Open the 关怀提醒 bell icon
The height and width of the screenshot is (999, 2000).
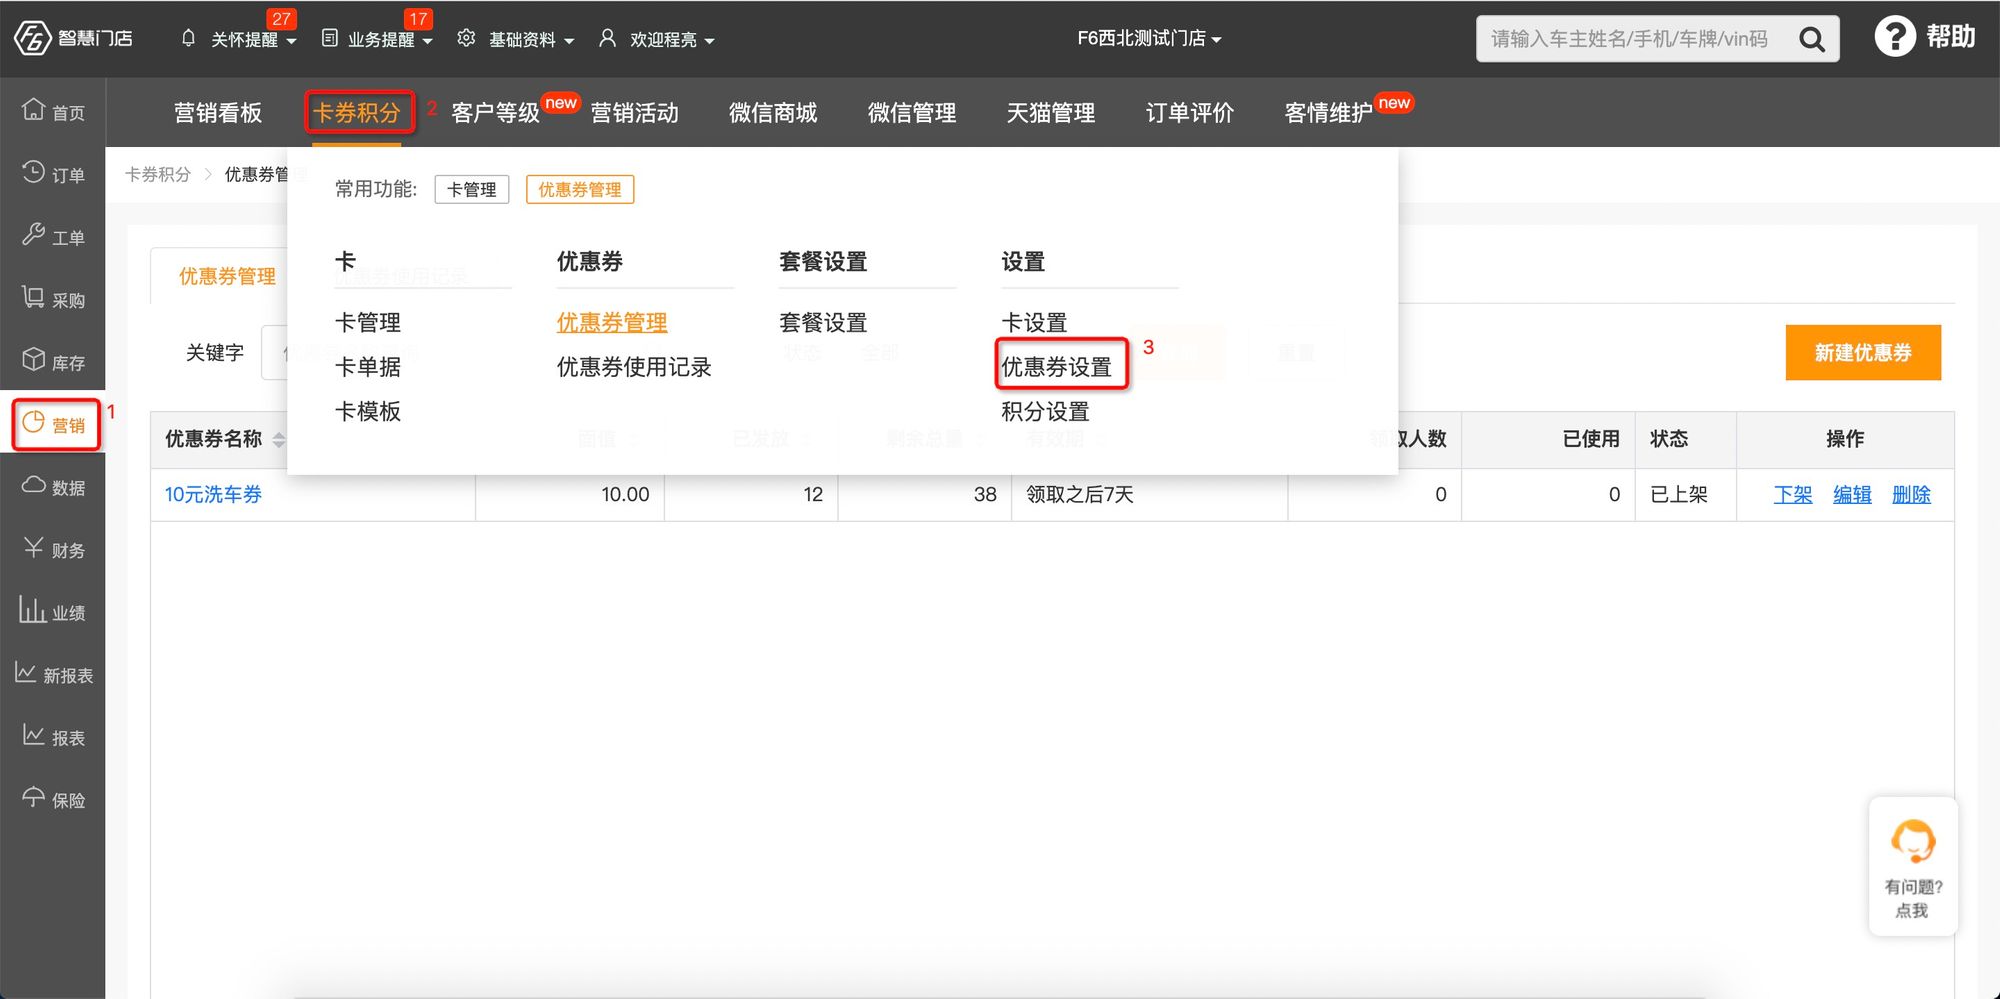188,38
